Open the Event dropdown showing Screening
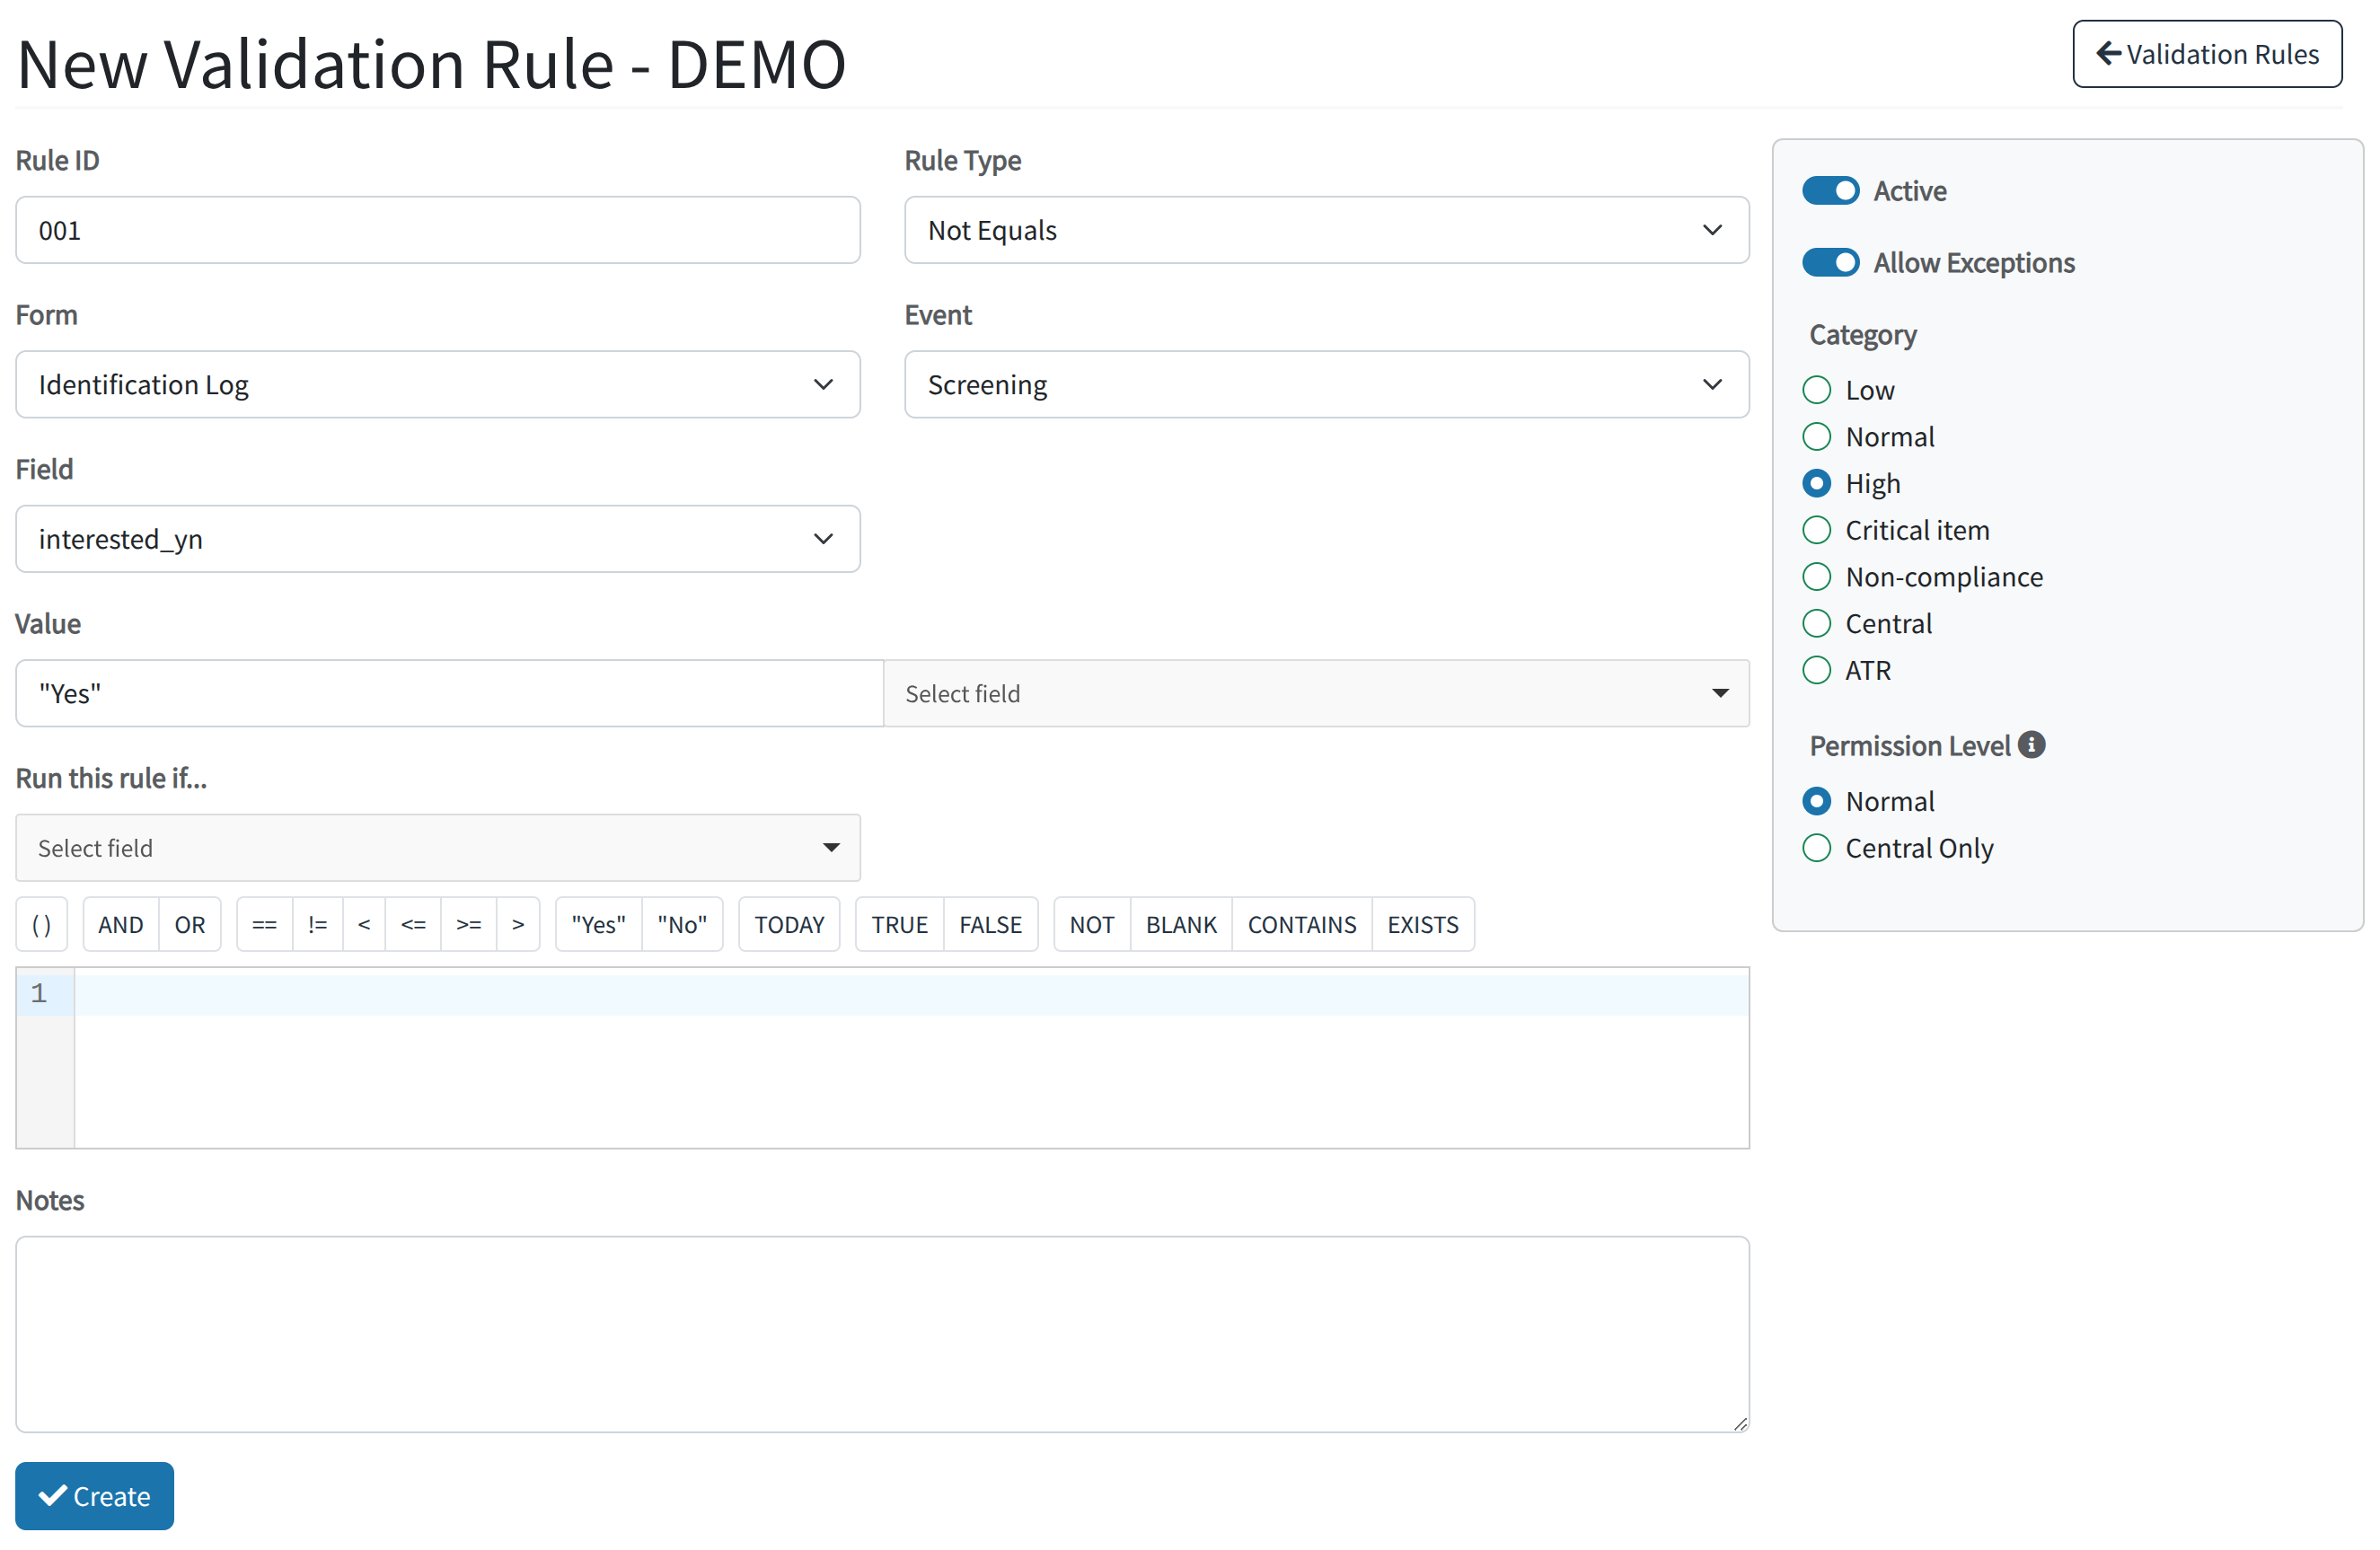Viewport: 2380px width, 1550px height. click(x=1326, y=385)
